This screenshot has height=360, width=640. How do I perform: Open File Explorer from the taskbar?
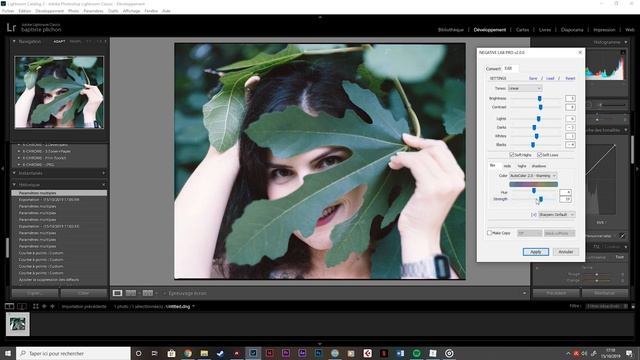(x=204, y=353)
